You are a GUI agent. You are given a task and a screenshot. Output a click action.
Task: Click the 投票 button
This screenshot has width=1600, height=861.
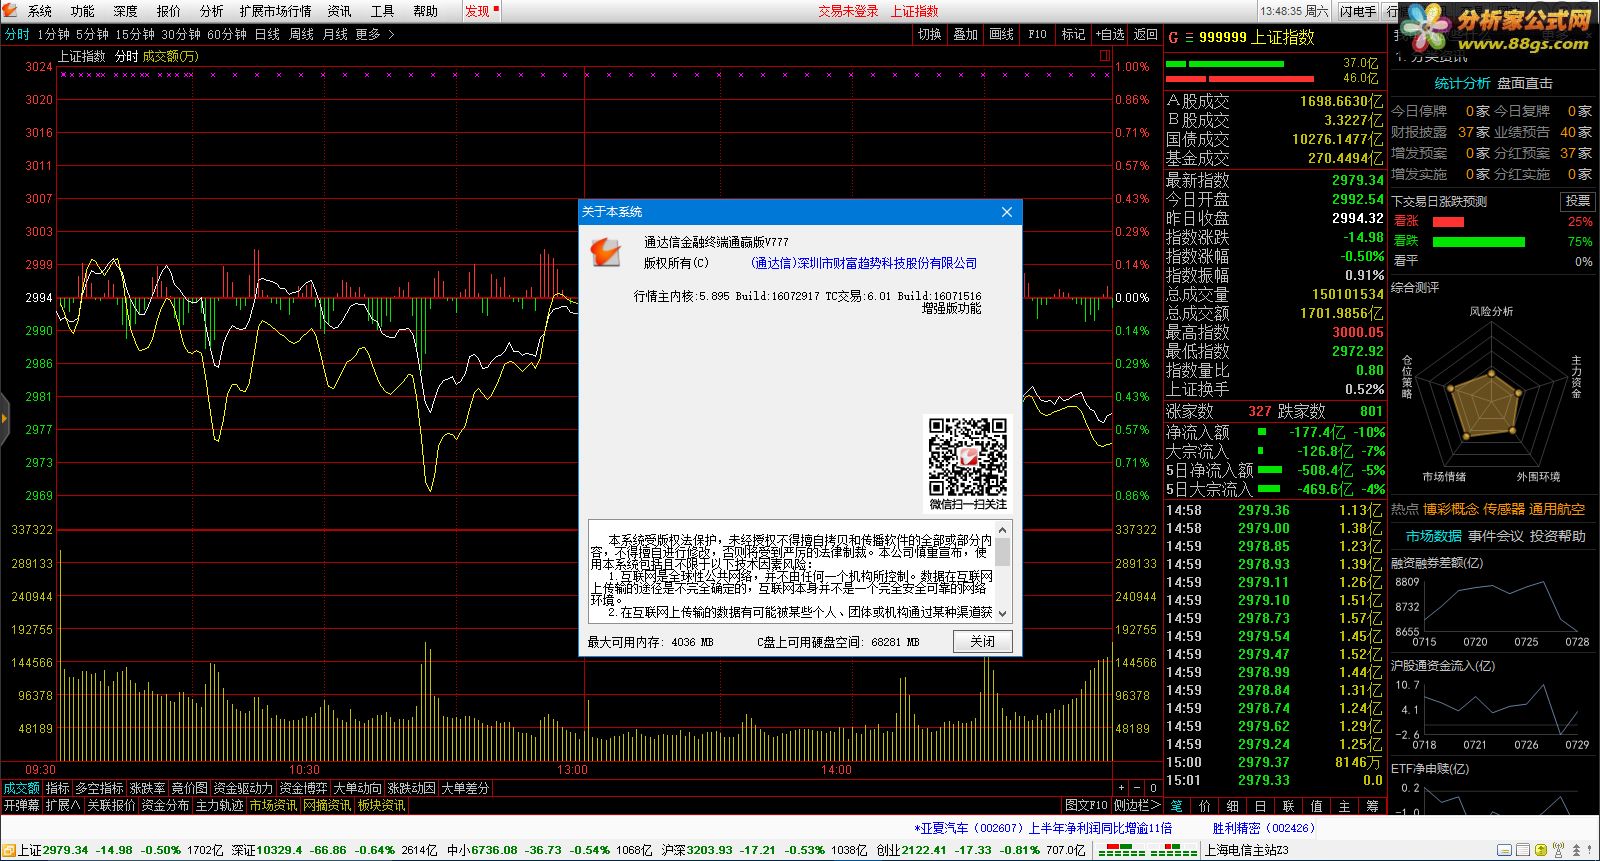tap(1577, 201)
